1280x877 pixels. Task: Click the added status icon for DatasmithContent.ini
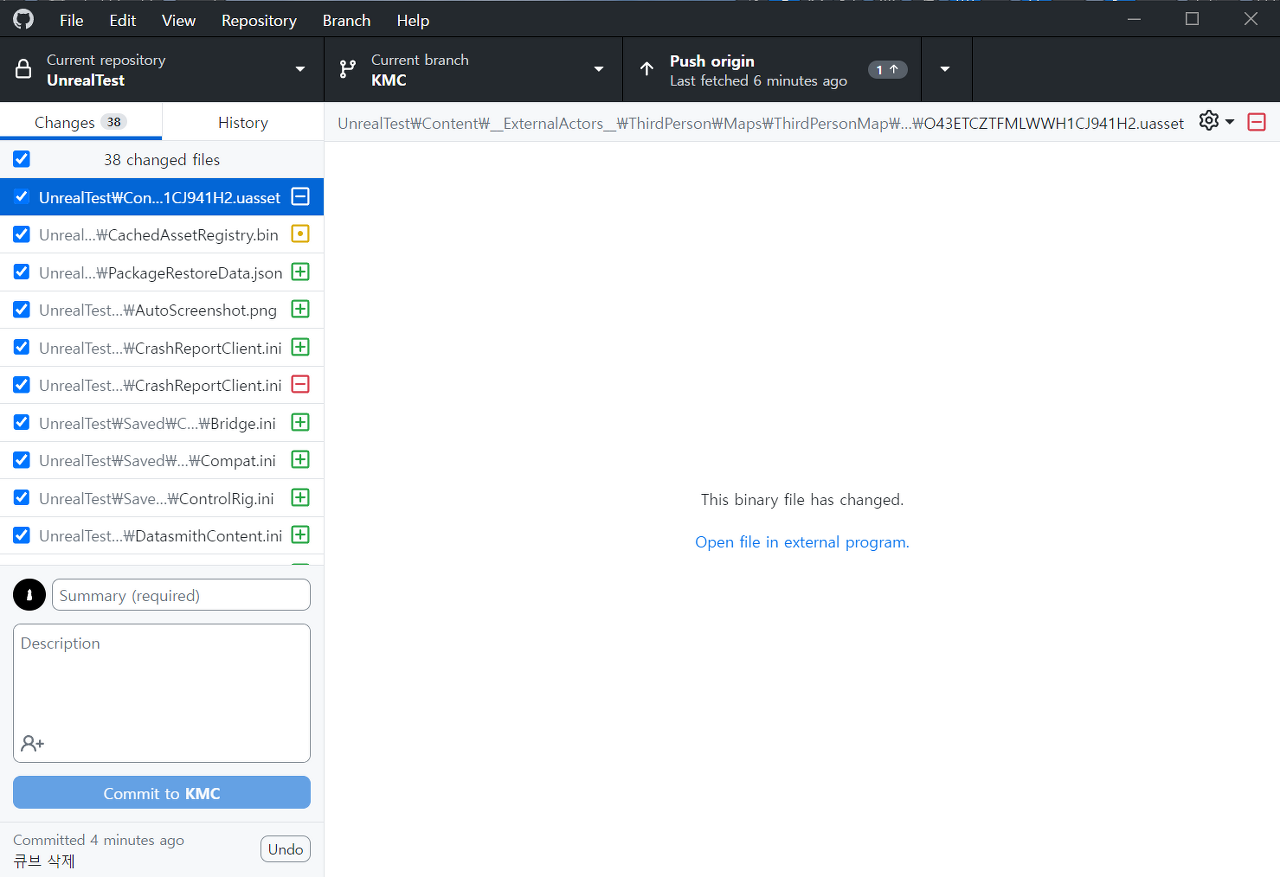coord(300,534)
